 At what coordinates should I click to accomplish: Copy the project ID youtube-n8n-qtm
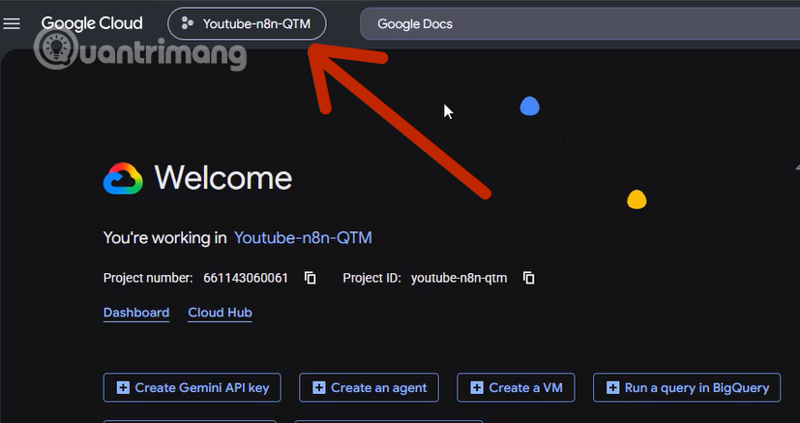pyautogui.click(x=529, y=278)
